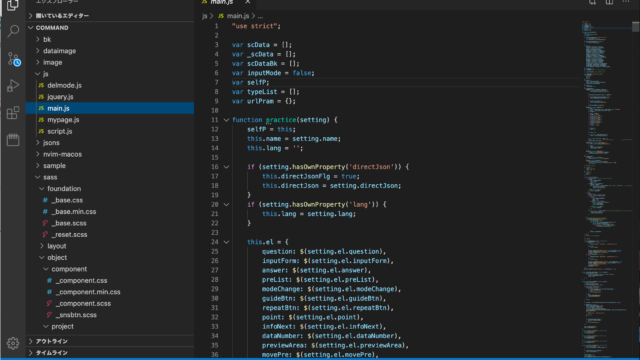This screenshot has height=360, width=640.
Task: Open the more actions ellipsis in editor toolbar
Action: point(626,2)
